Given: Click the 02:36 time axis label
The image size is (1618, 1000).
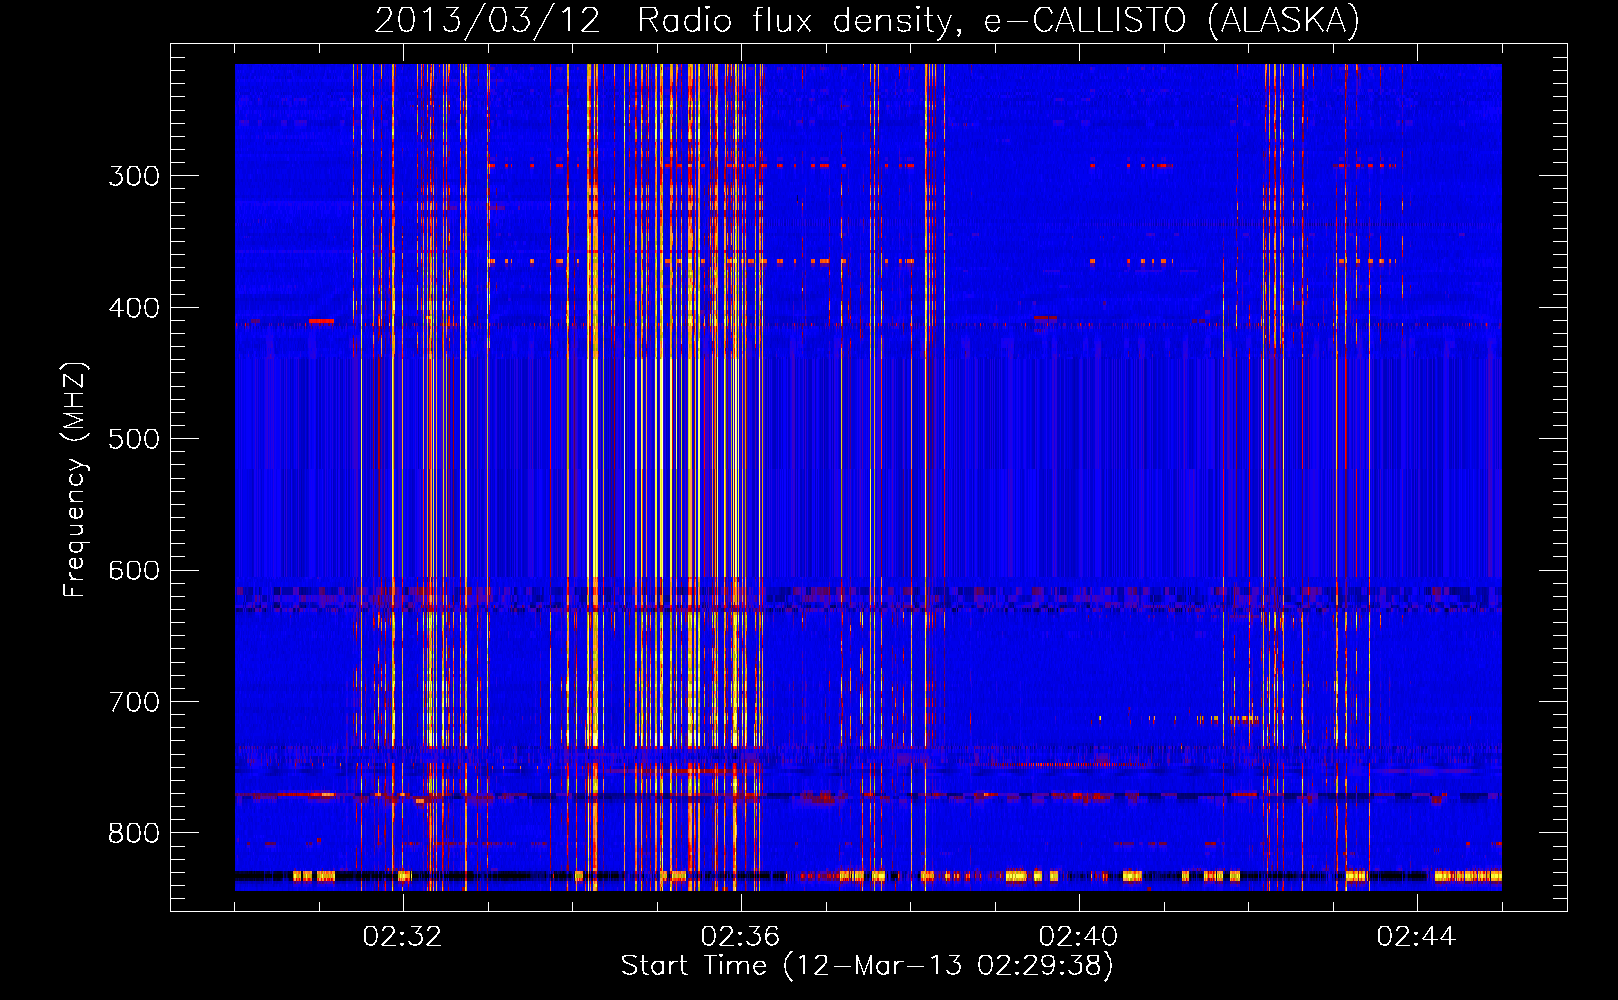Looking at the screenshot, I should point(740,937).
